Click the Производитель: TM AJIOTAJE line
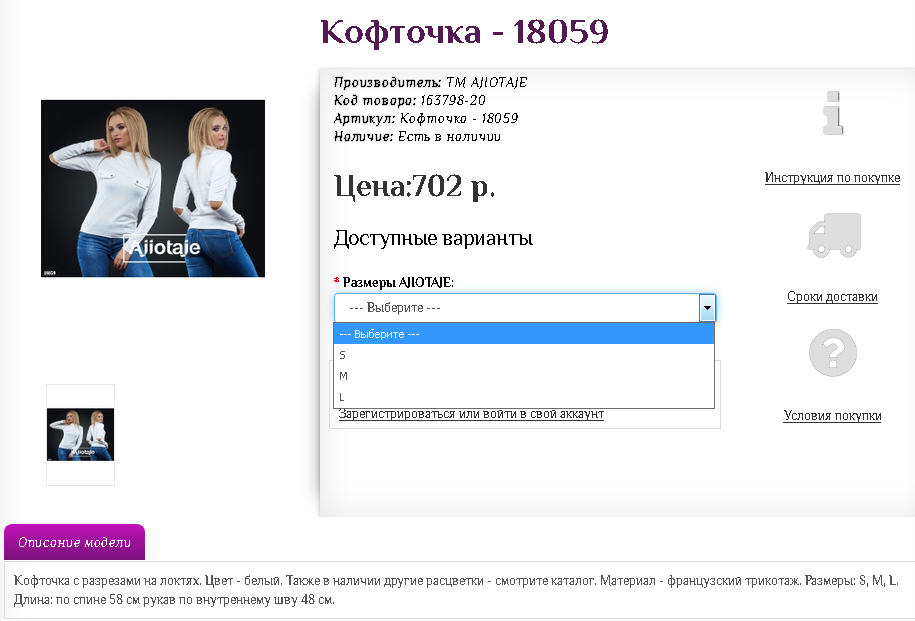Screen dimensions: 915x621 431,82
